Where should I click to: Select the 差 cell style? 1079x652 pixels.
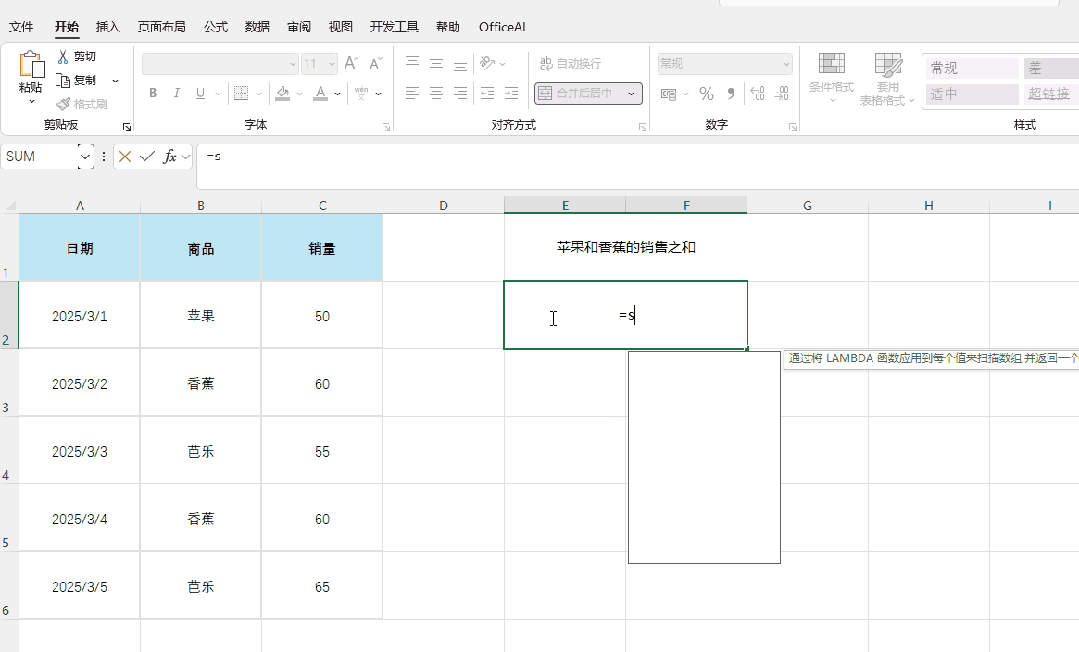coord(1051,68)
